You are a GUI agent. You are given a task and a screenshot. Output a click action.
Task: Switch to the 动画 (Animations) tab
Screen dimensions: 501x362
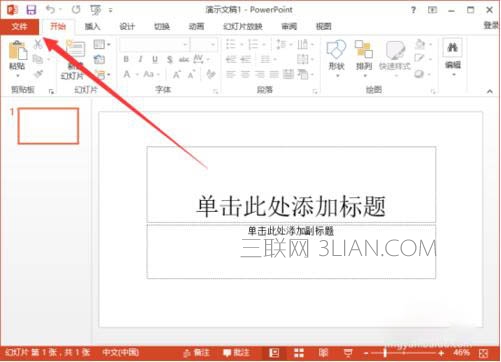(x=196, y=27)
